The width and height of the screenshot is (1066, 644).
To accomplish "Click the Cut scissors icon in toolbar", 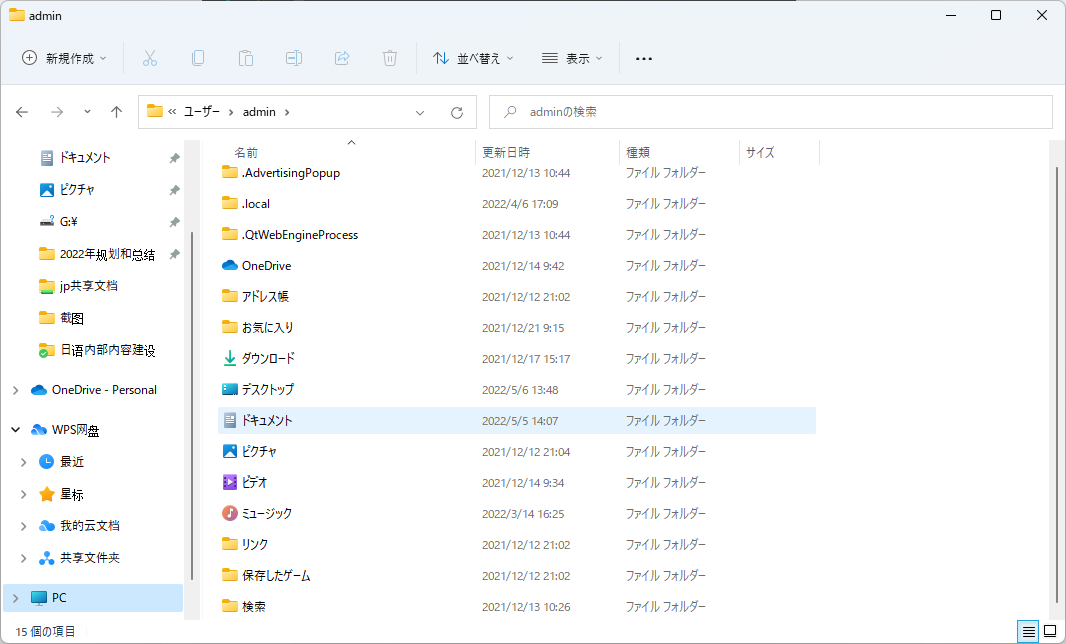I will point(150,58).
